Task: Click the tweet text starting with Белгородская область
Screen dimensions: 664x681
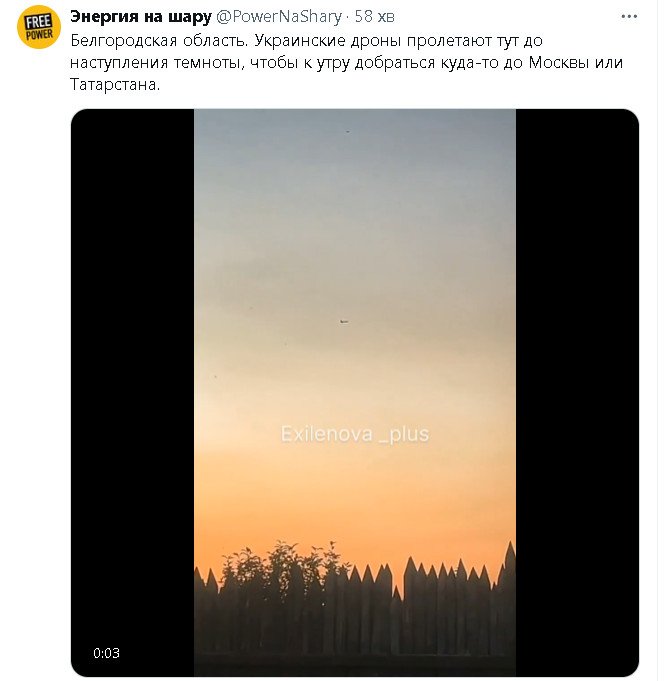Action: (x=346, y=62)
